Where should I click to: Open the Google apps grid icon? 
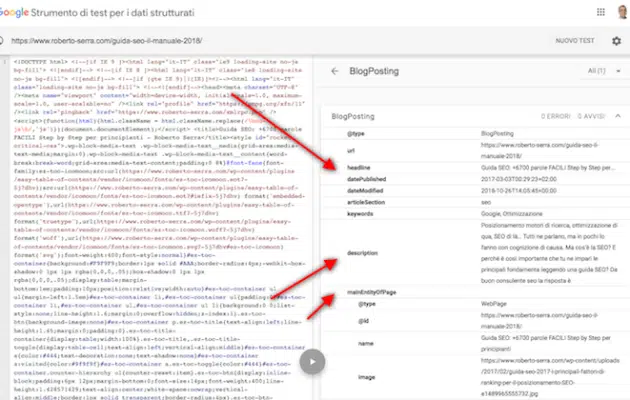tap(601, 12)
